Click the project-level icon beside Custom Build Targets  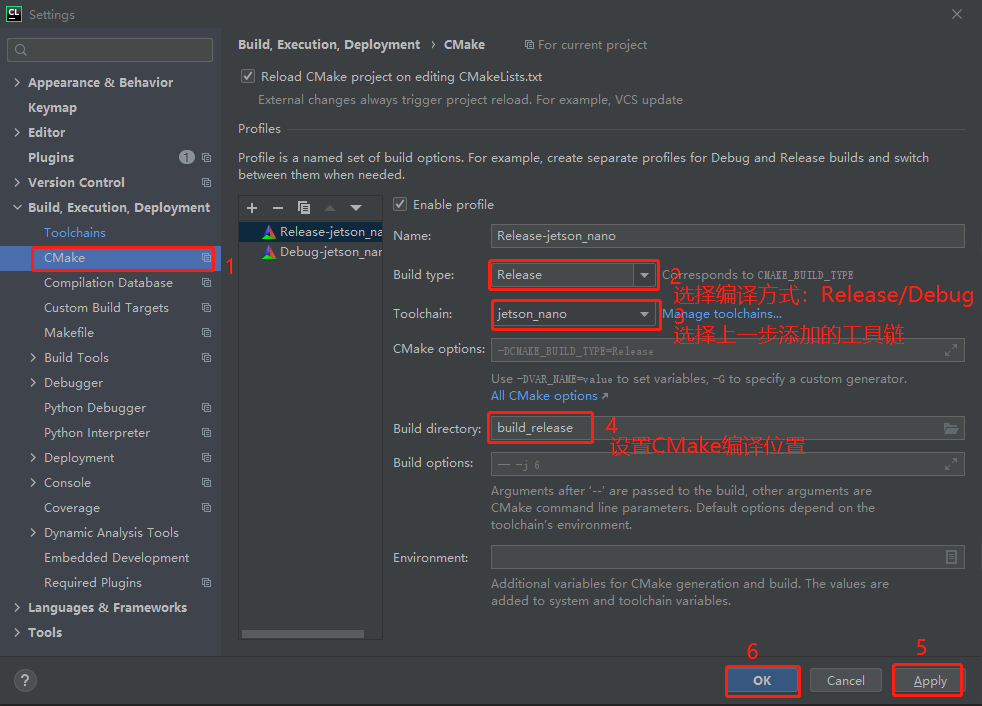pos(206,308)
